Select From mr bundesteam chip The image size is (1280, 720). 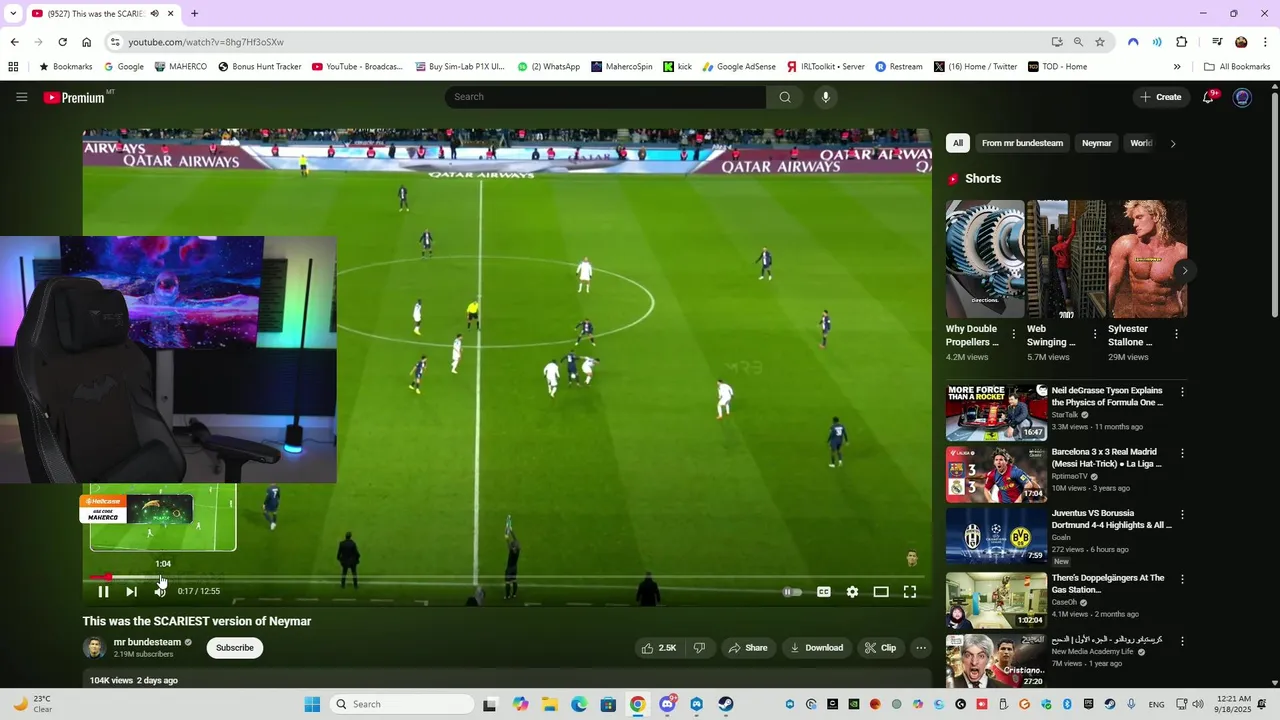pyautogui.click(x=1022, y=143)
